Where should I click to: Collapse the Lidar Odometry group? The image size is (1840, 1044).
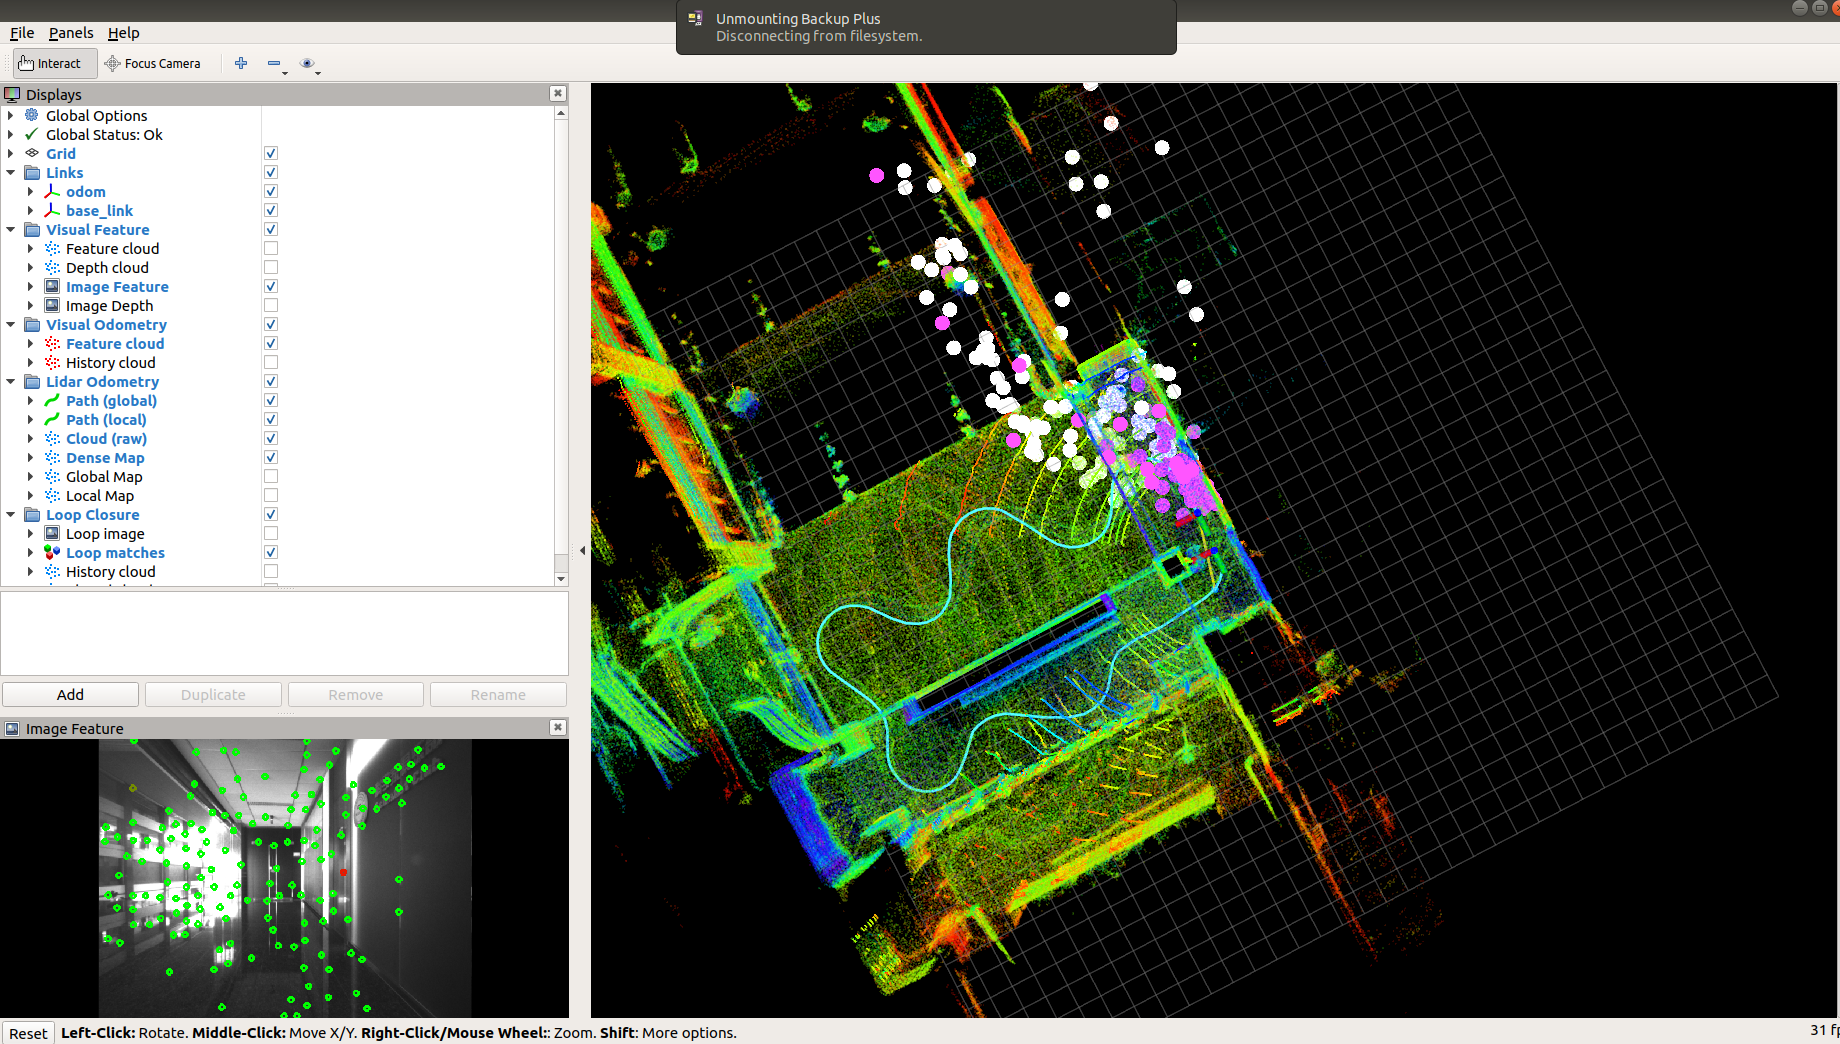click(10, 381)
